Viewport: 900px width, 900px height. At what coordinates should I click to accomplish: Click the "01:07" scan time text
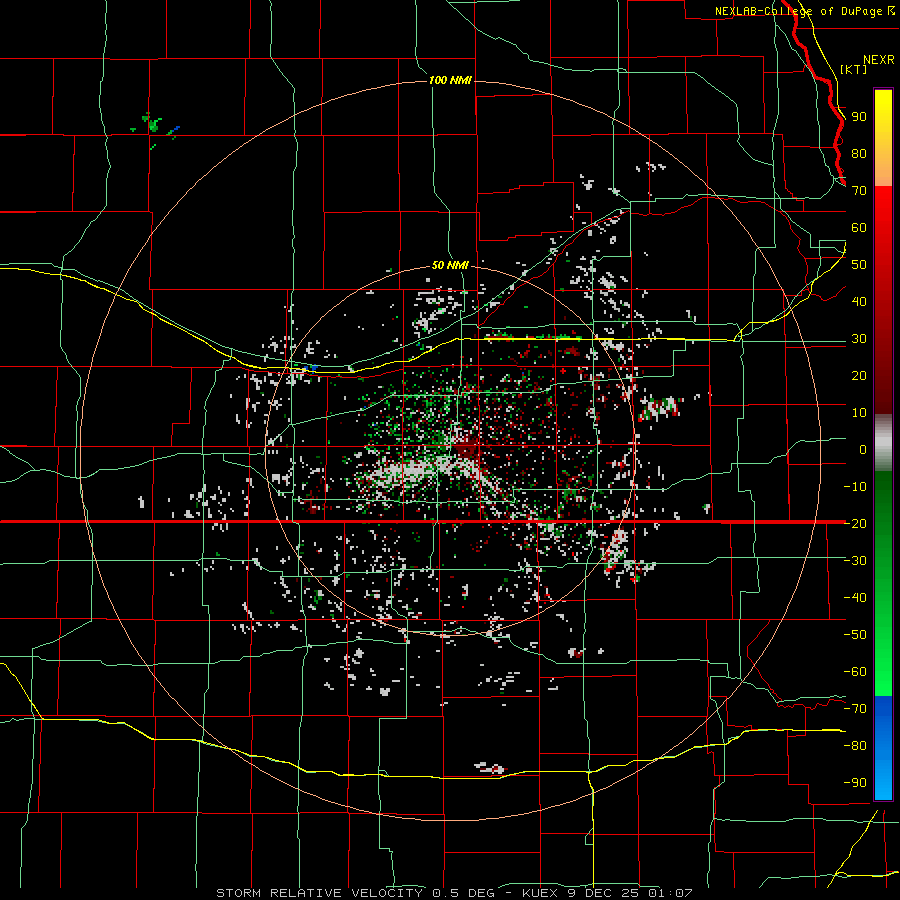point(670,893)
